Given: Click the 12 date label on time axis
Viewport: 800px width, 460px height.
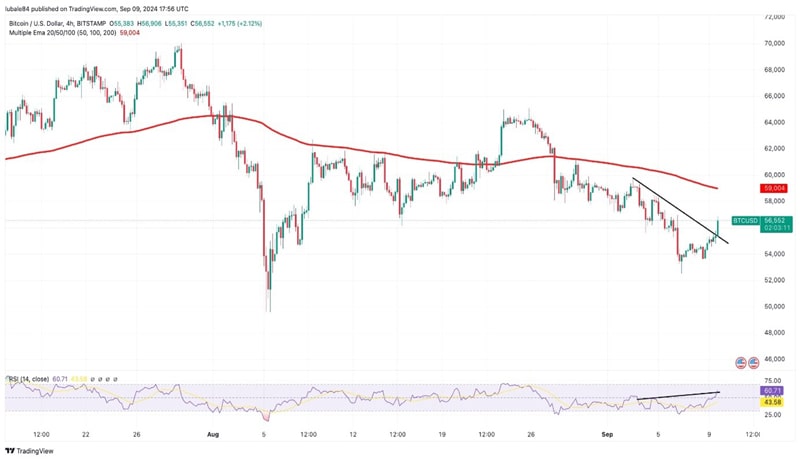Looking at the screenshot, I should pyautogui.click(x=353, y=435).
